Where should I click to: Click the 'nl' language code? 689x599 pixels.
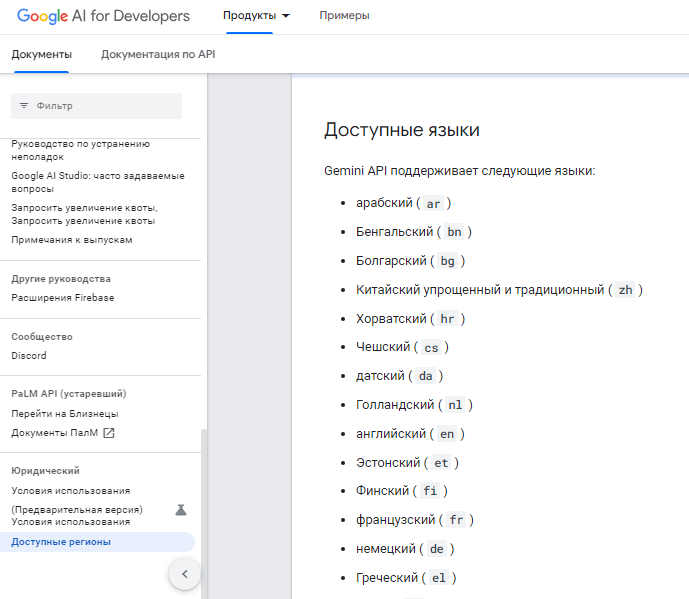pyautogui.click(x=455, y=405)
